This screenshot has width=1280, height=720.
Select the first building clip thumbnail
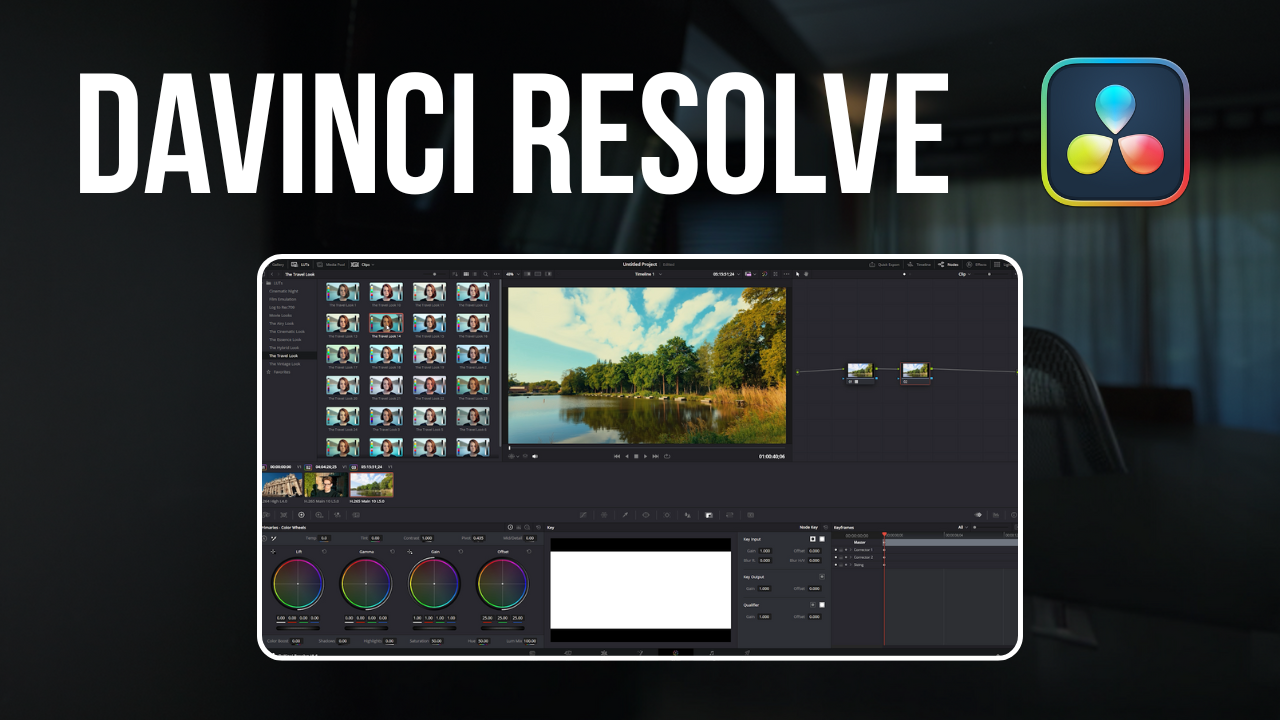point(282,485)
